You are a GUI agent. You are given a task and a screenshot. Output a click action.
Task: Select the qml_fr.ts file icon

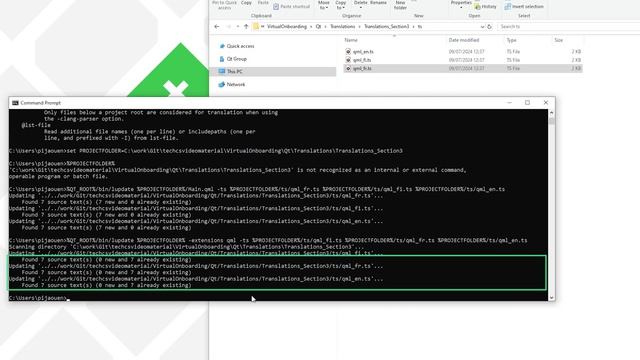(x=348, y=69)
